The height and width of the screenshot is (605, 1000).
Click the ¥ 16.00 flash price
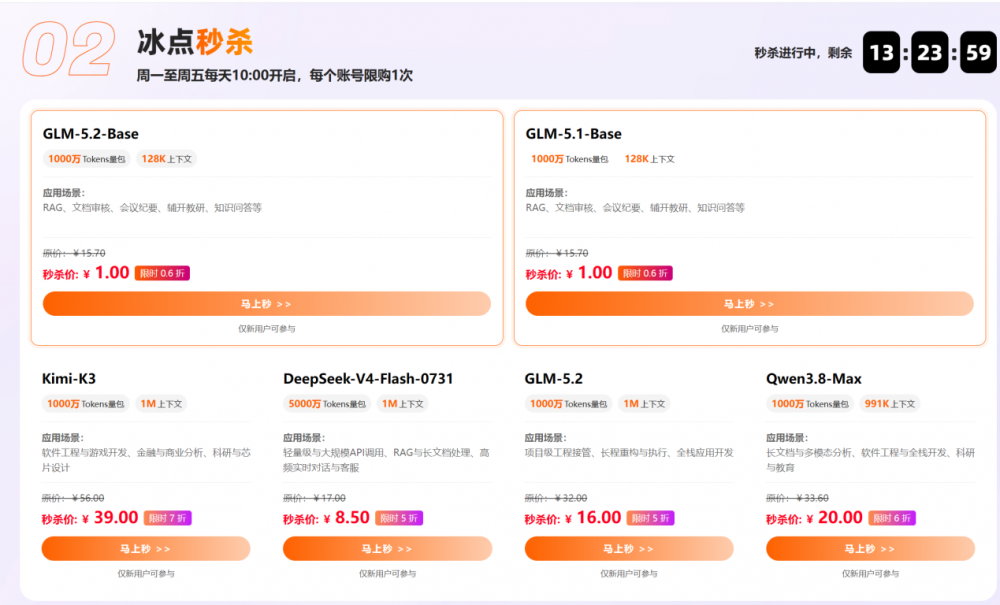[593, 518]
